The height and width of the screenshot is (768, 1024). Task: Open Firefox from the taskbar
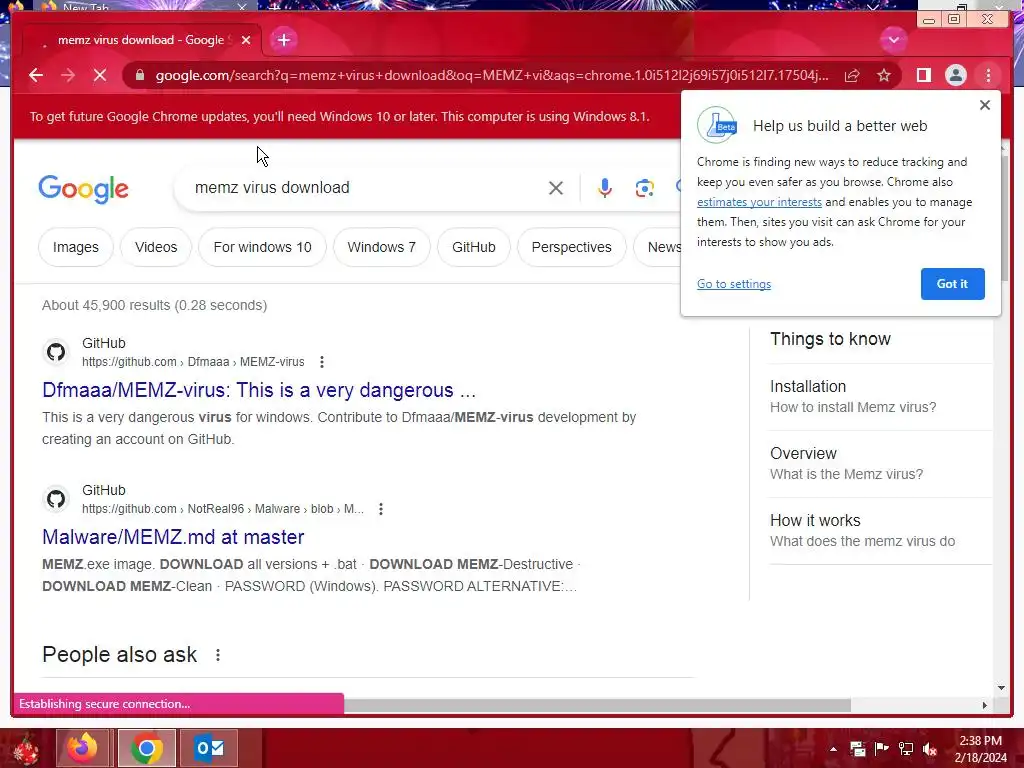point(83,748)
